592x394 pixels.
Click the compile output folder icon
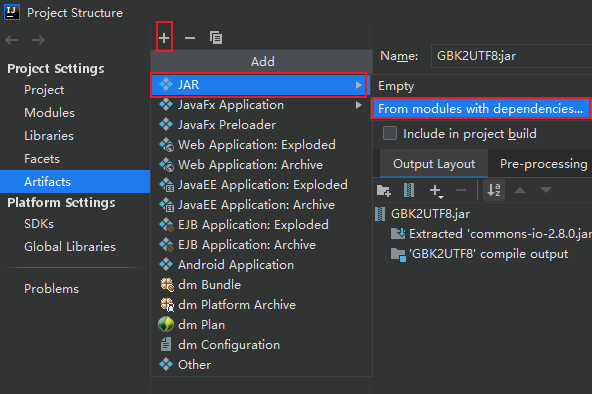[x=398, y=255]
